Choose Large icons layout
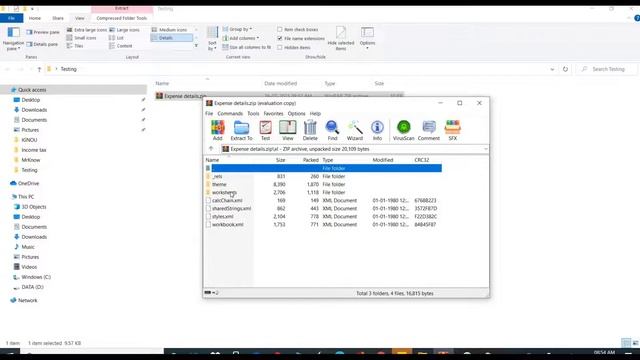 coord(124,30)
